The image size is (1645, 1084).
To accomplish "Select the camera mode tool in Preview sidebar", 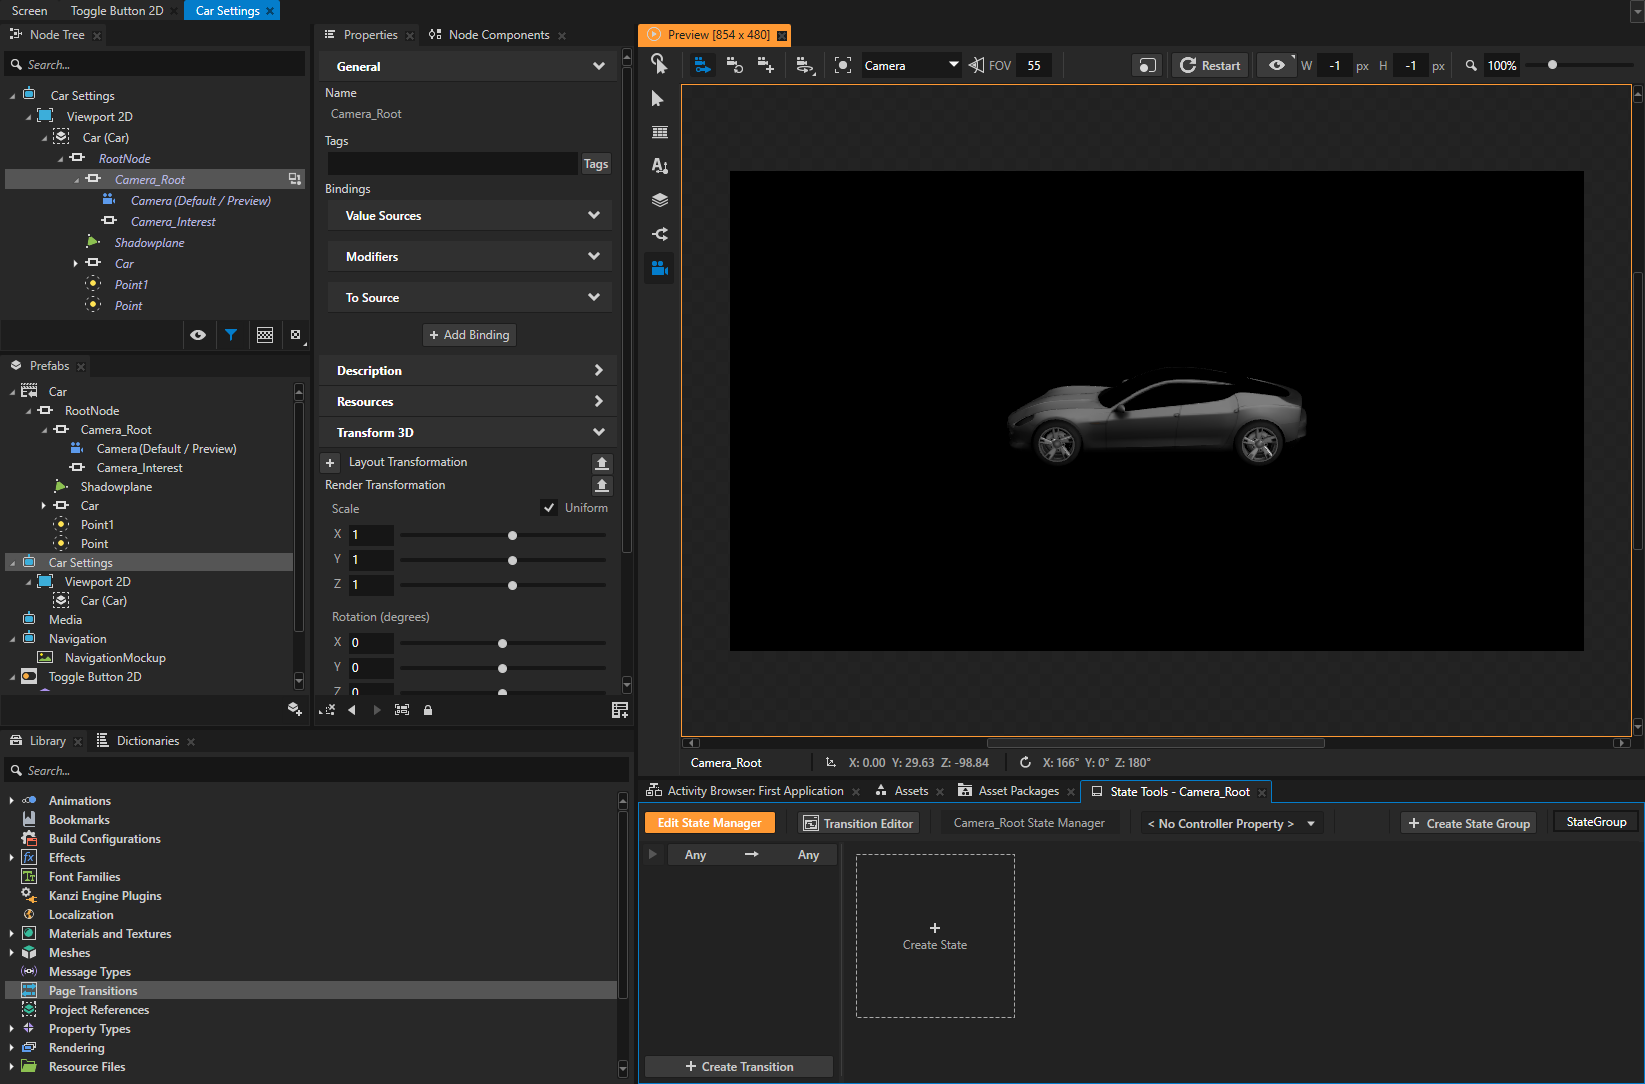I will [659, 268].
